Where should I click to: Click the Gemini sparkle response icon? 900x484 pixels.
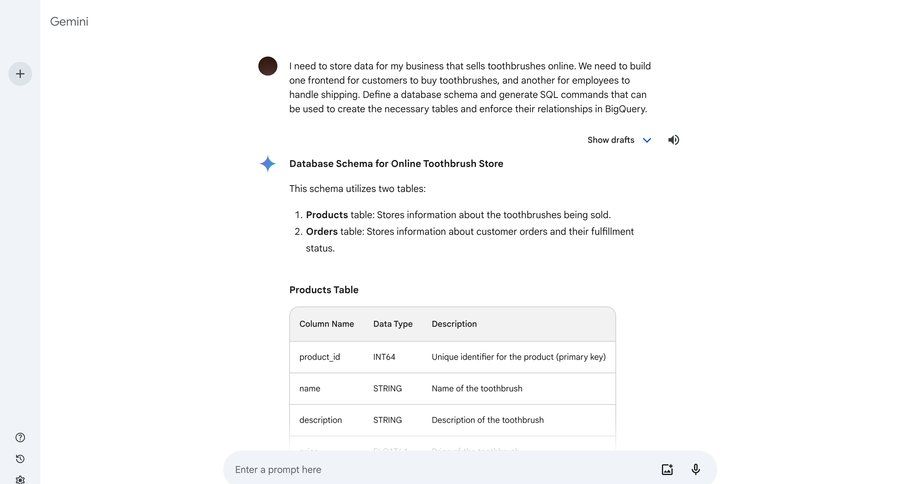267,164
